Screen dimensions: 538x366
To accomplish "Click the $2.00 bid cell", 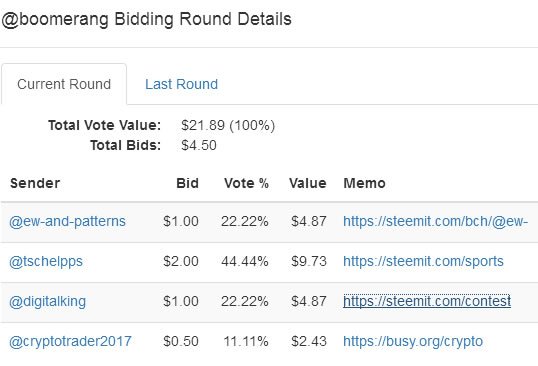I will (181, 261).
